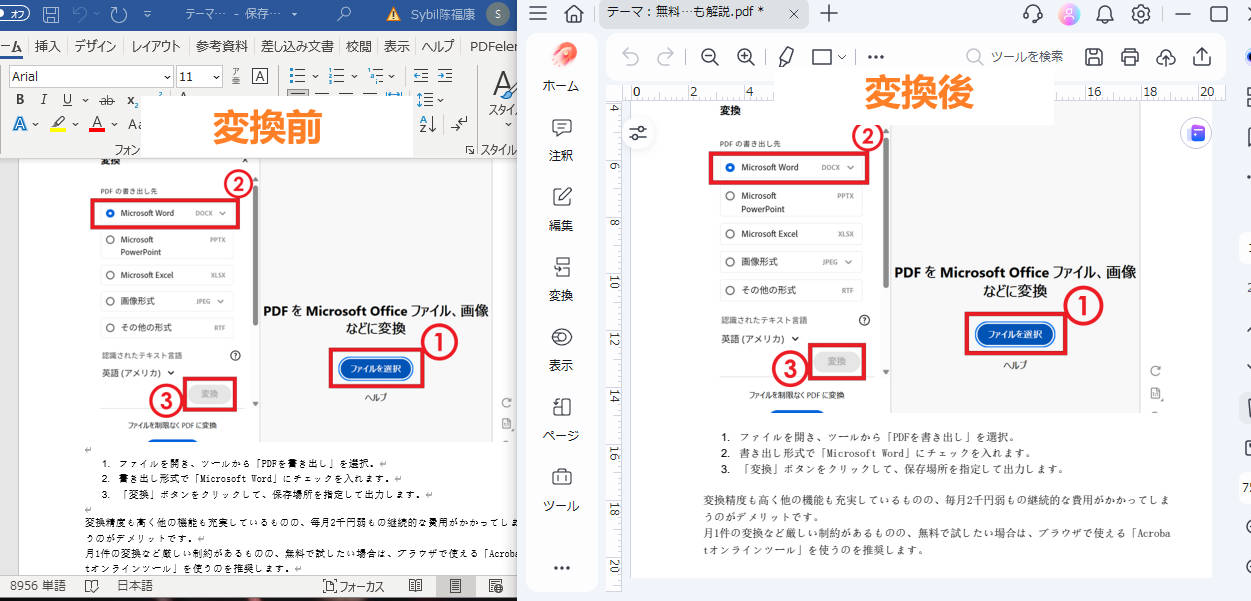1251x601 pixels.
Task: Click the print icon in Acrobat toolbar
Action: pyautogui.click(x=1130, y=57)
